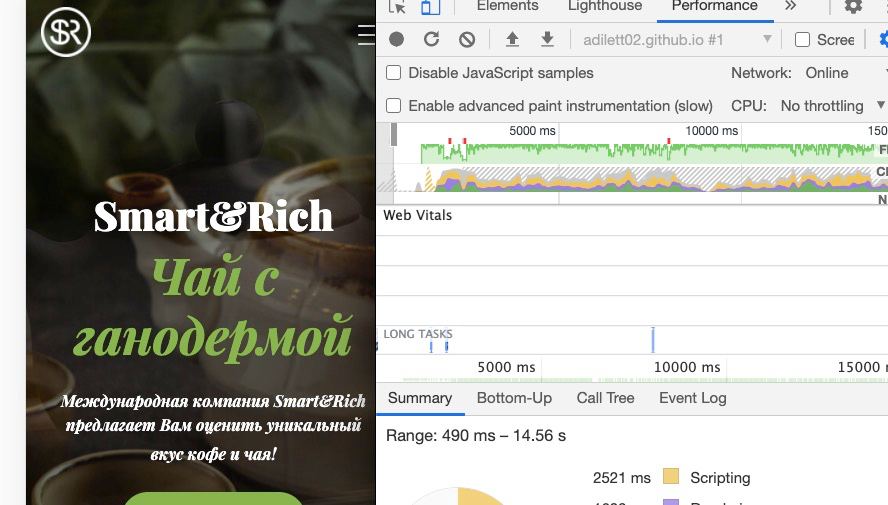Click the 2521 ms scripting value
This screenshot has width=888, height=505.
[622, 478]
